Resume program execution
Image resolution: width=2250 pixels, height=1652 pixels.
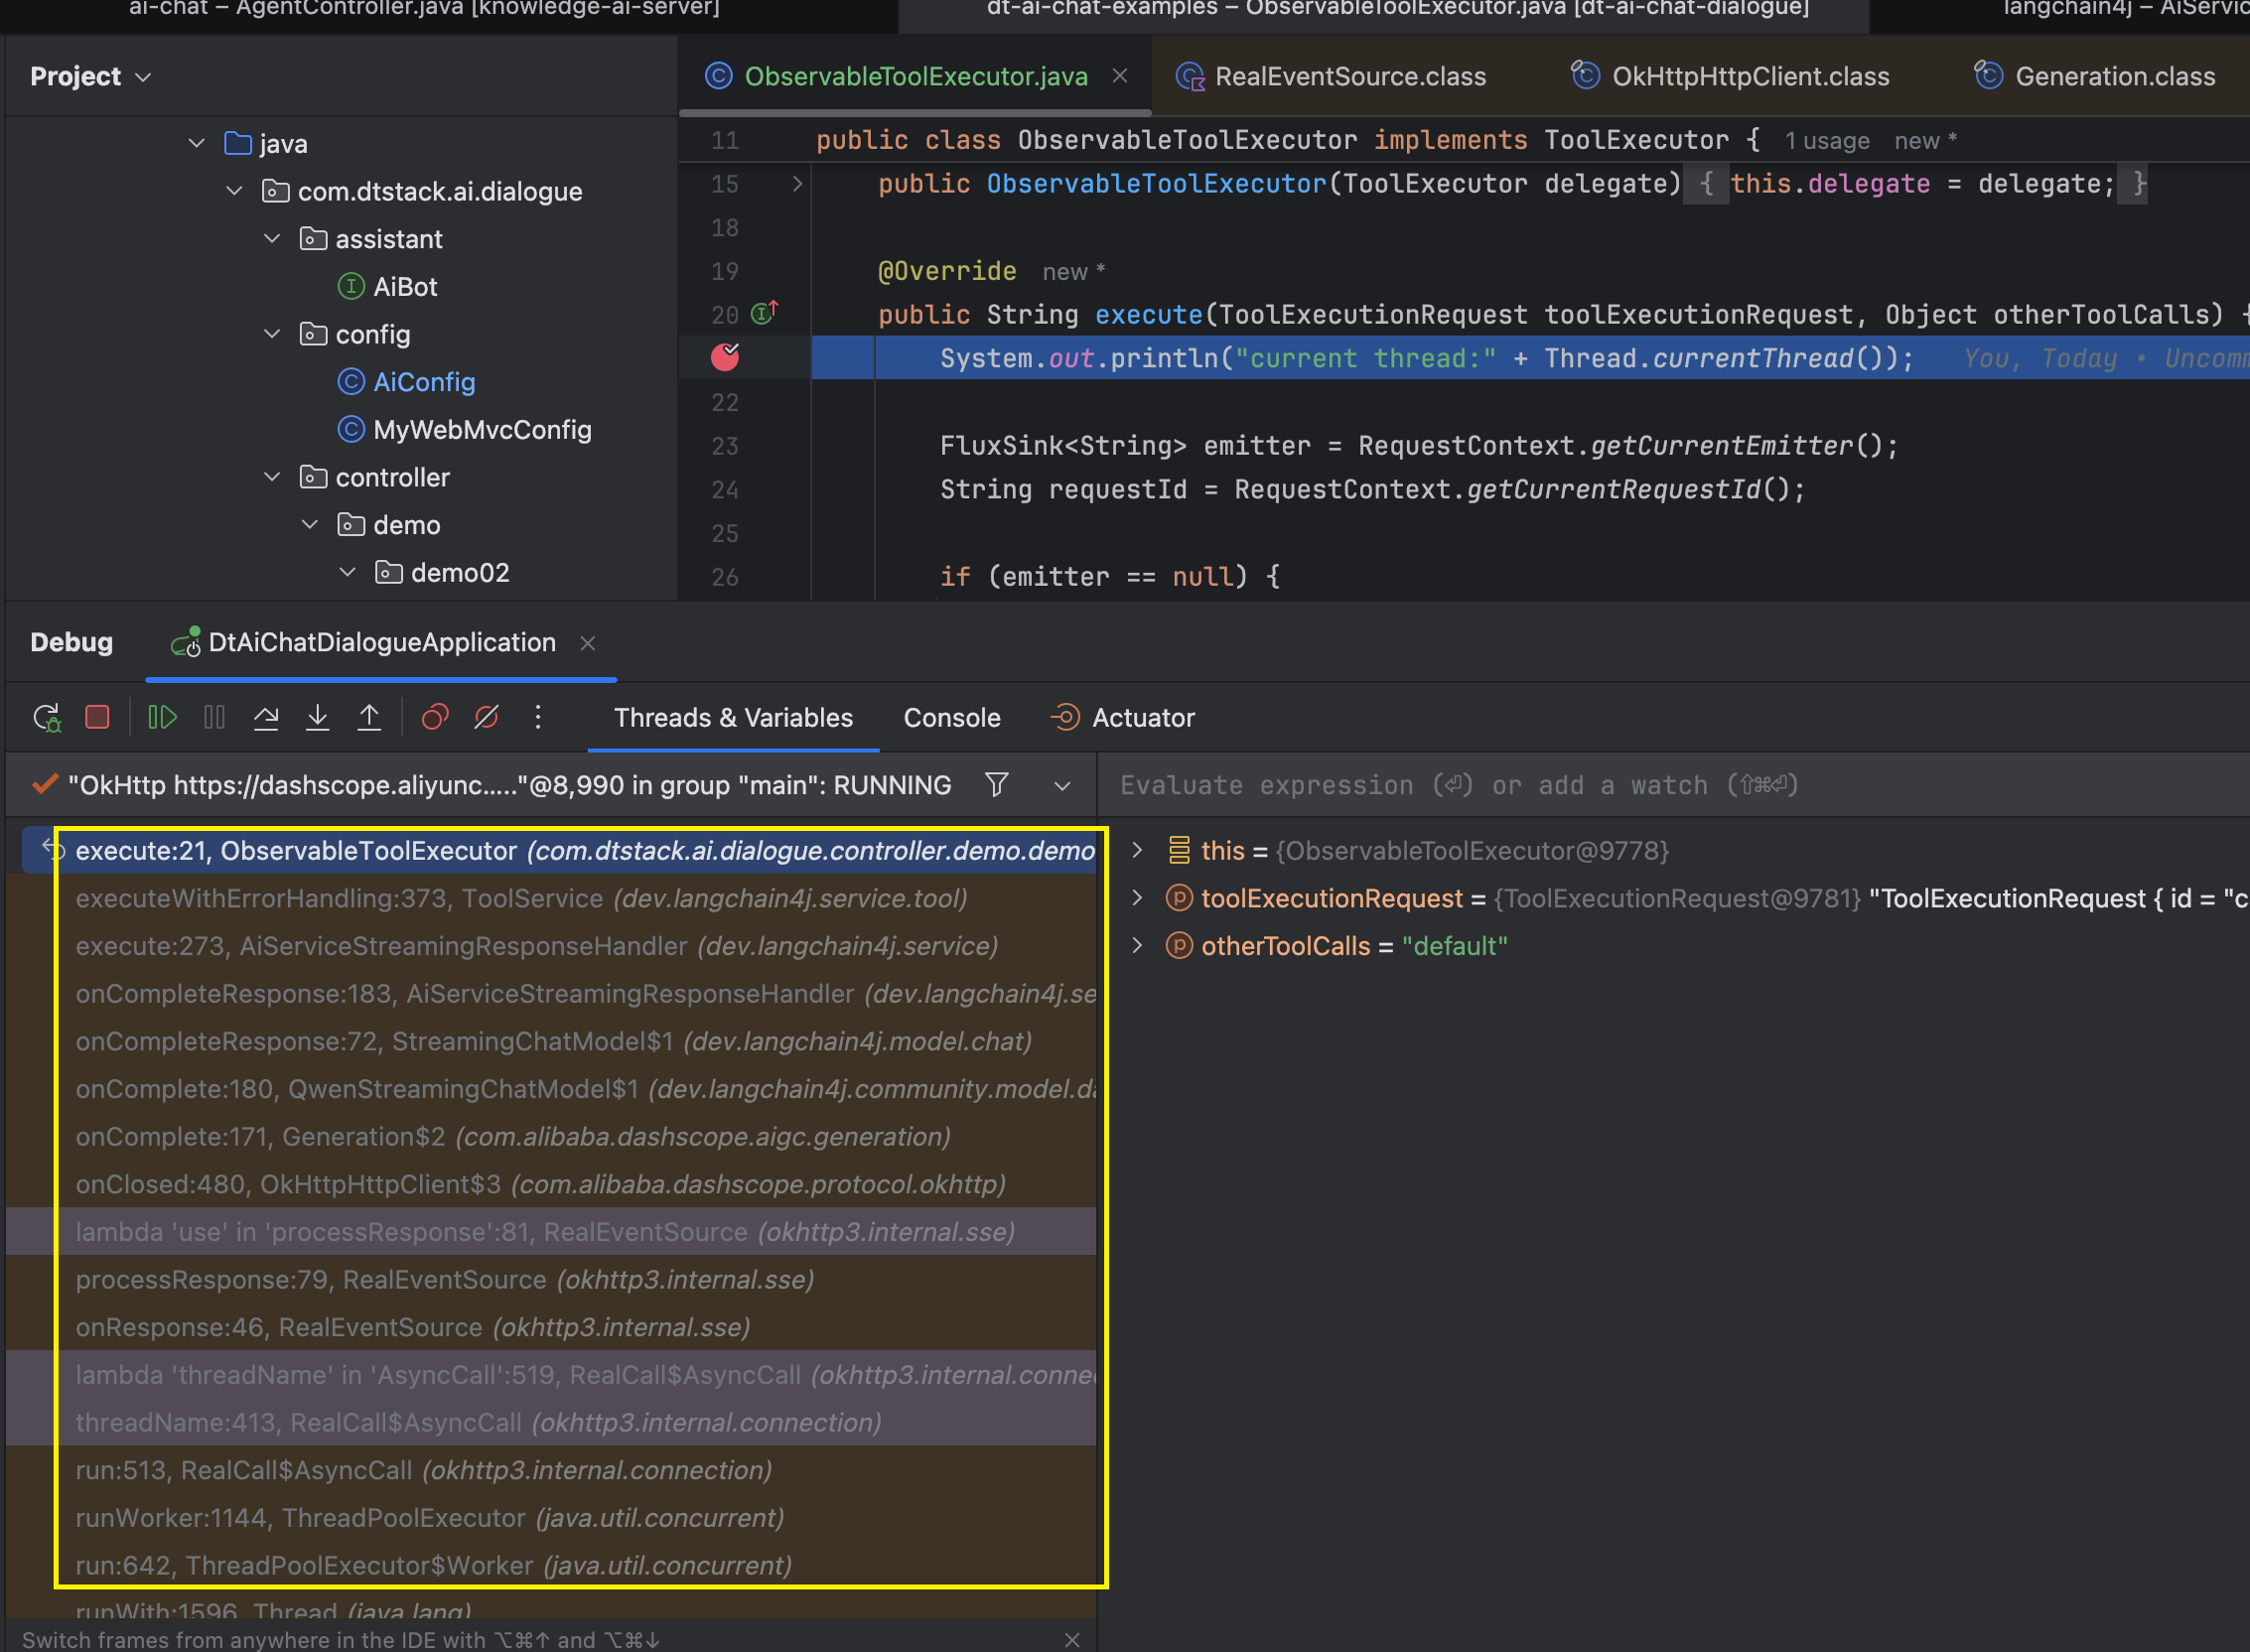pyautogui.click(x=162, y=718)
